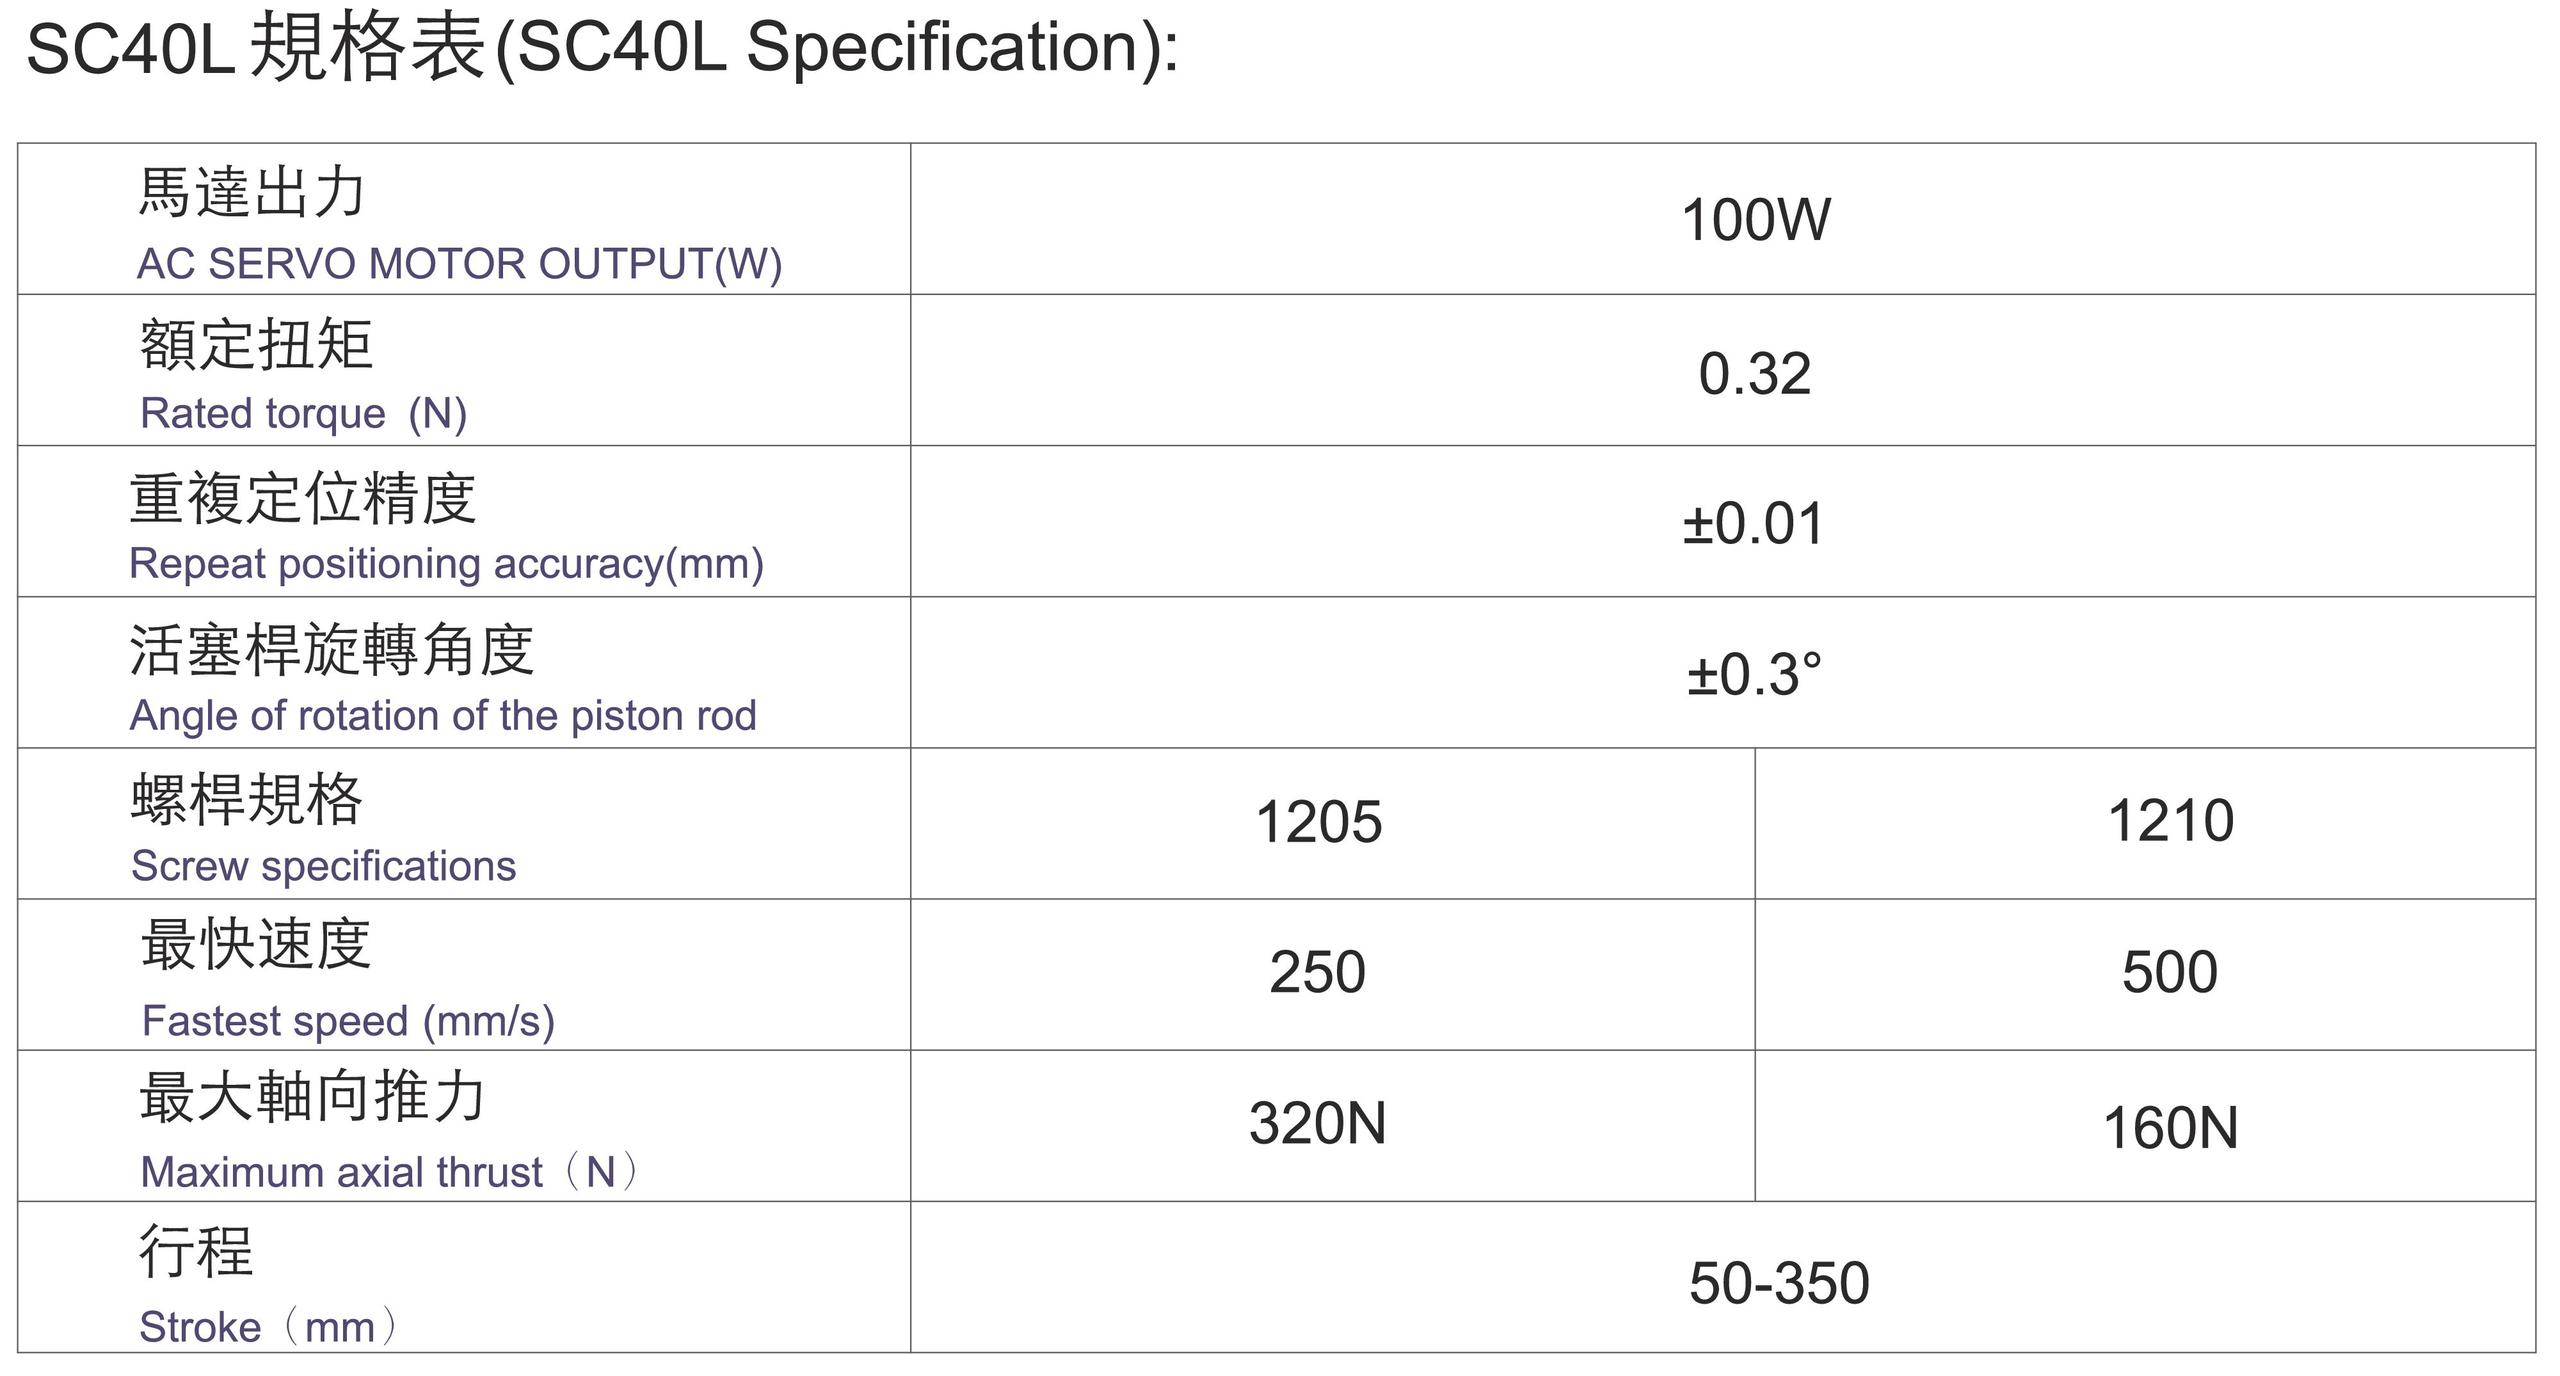Click the SC40L Specification title text
This screenshot has width=2560, height=1376.
click(602, 48)
